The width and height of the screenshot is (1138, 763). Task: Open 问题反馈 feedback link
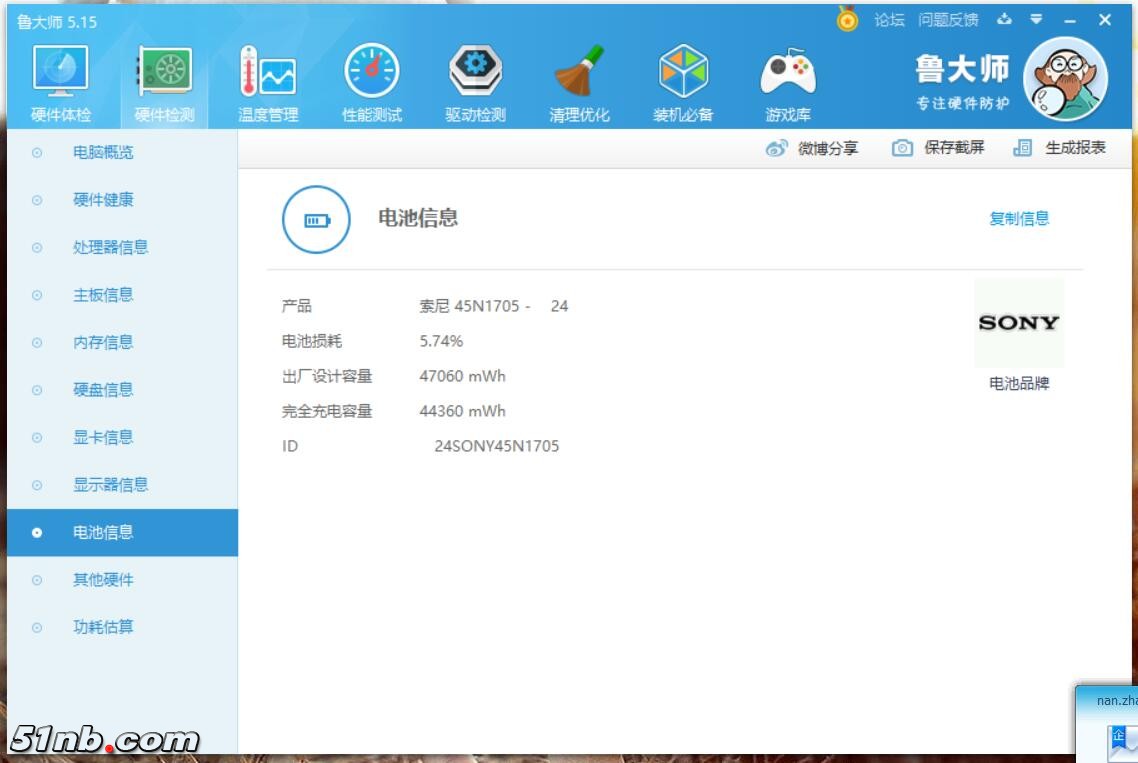pos(948,20)
